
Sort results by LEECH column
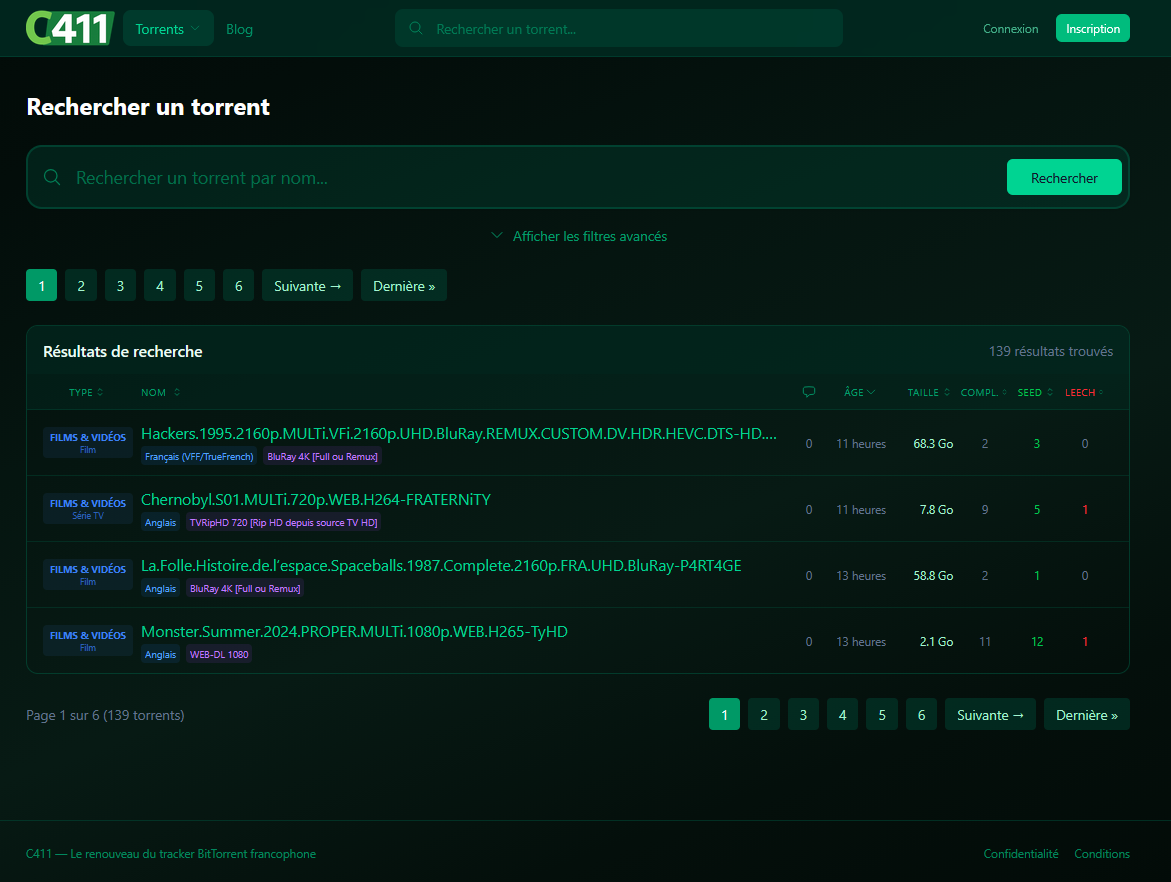[x=1084, y=392]
